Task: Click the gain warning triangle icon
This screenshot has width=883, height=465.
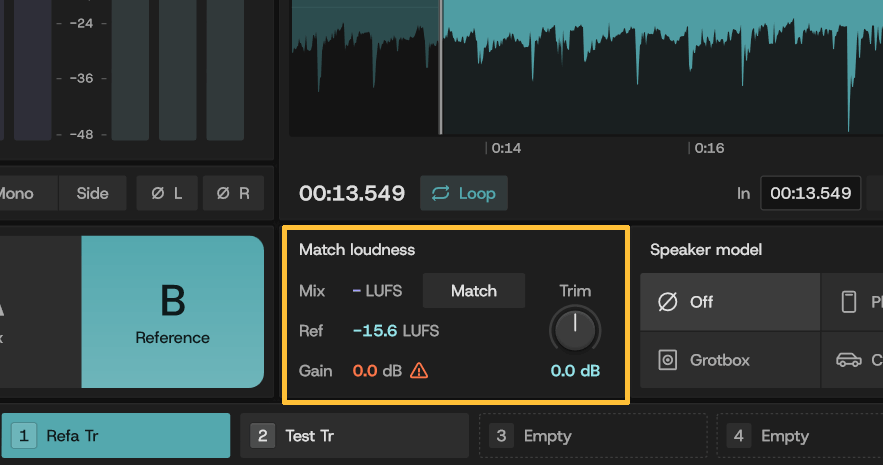Action: point(419,370)
